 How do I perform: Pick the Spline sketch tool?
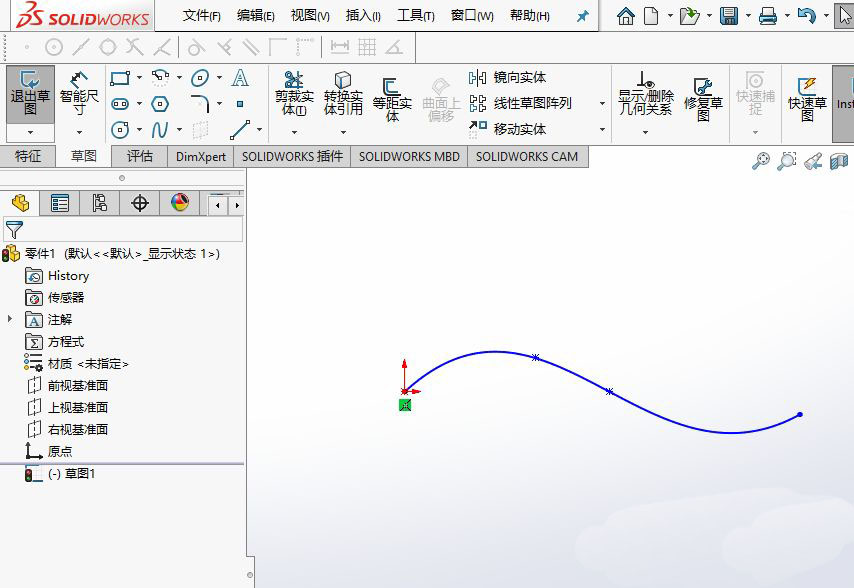(160, 129)
